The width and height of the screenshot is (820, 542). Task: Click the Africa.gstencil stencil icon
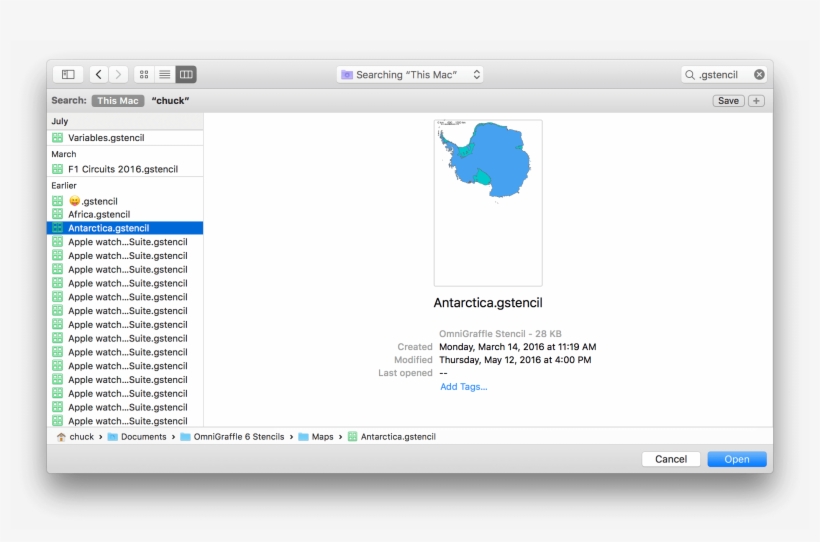point(58,214)
